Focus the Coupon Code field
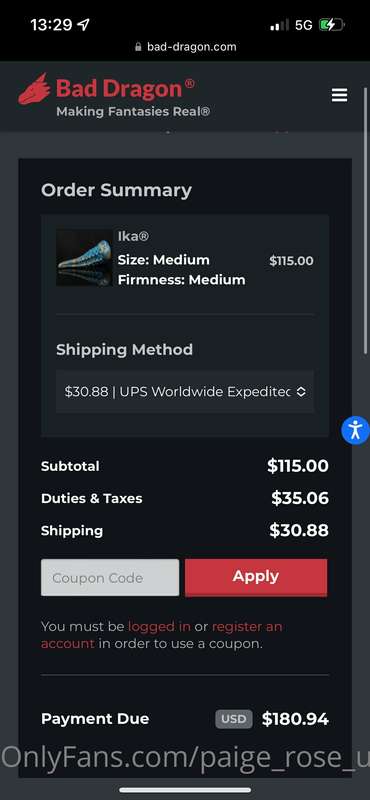The height and width of the screenshot is (800, 370). (x=110, y=577)
